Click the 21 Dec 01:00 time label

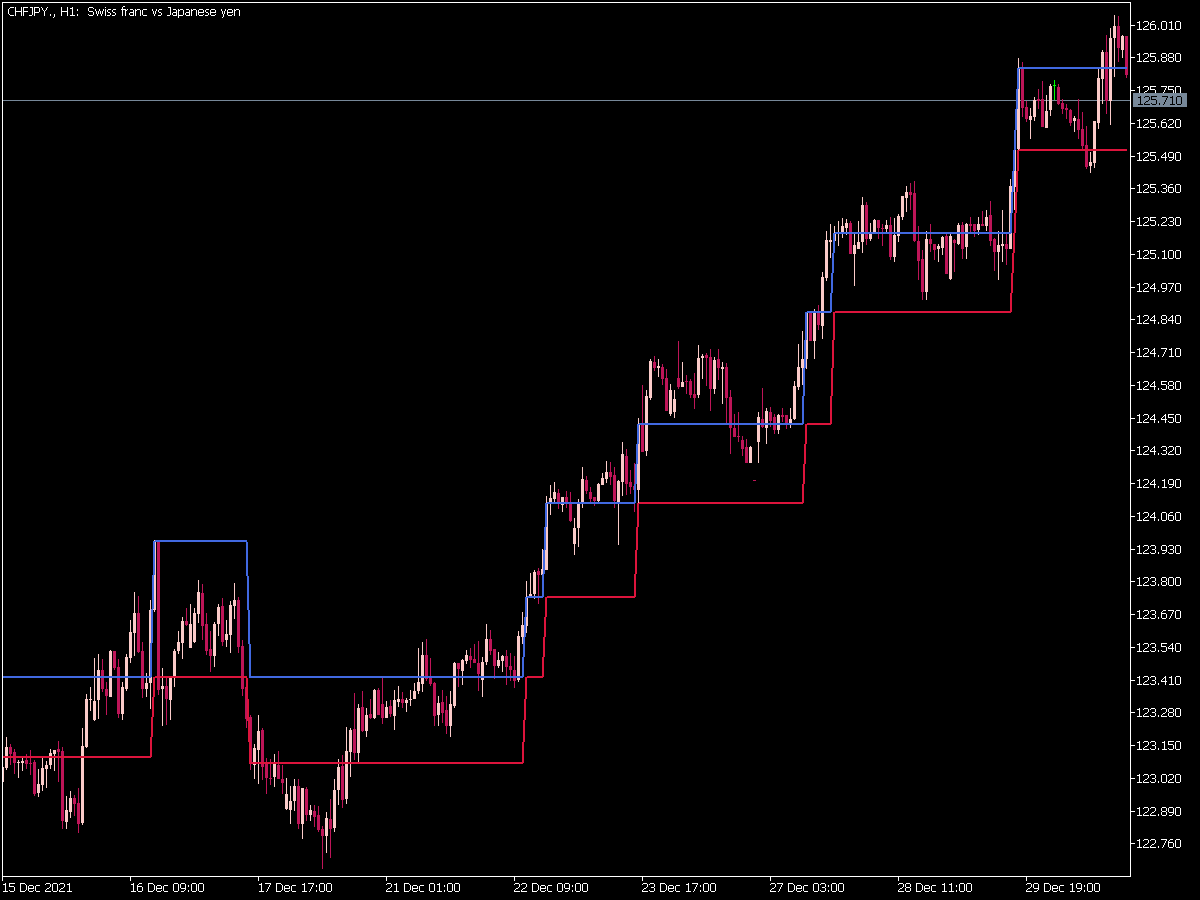pos(423,887)
